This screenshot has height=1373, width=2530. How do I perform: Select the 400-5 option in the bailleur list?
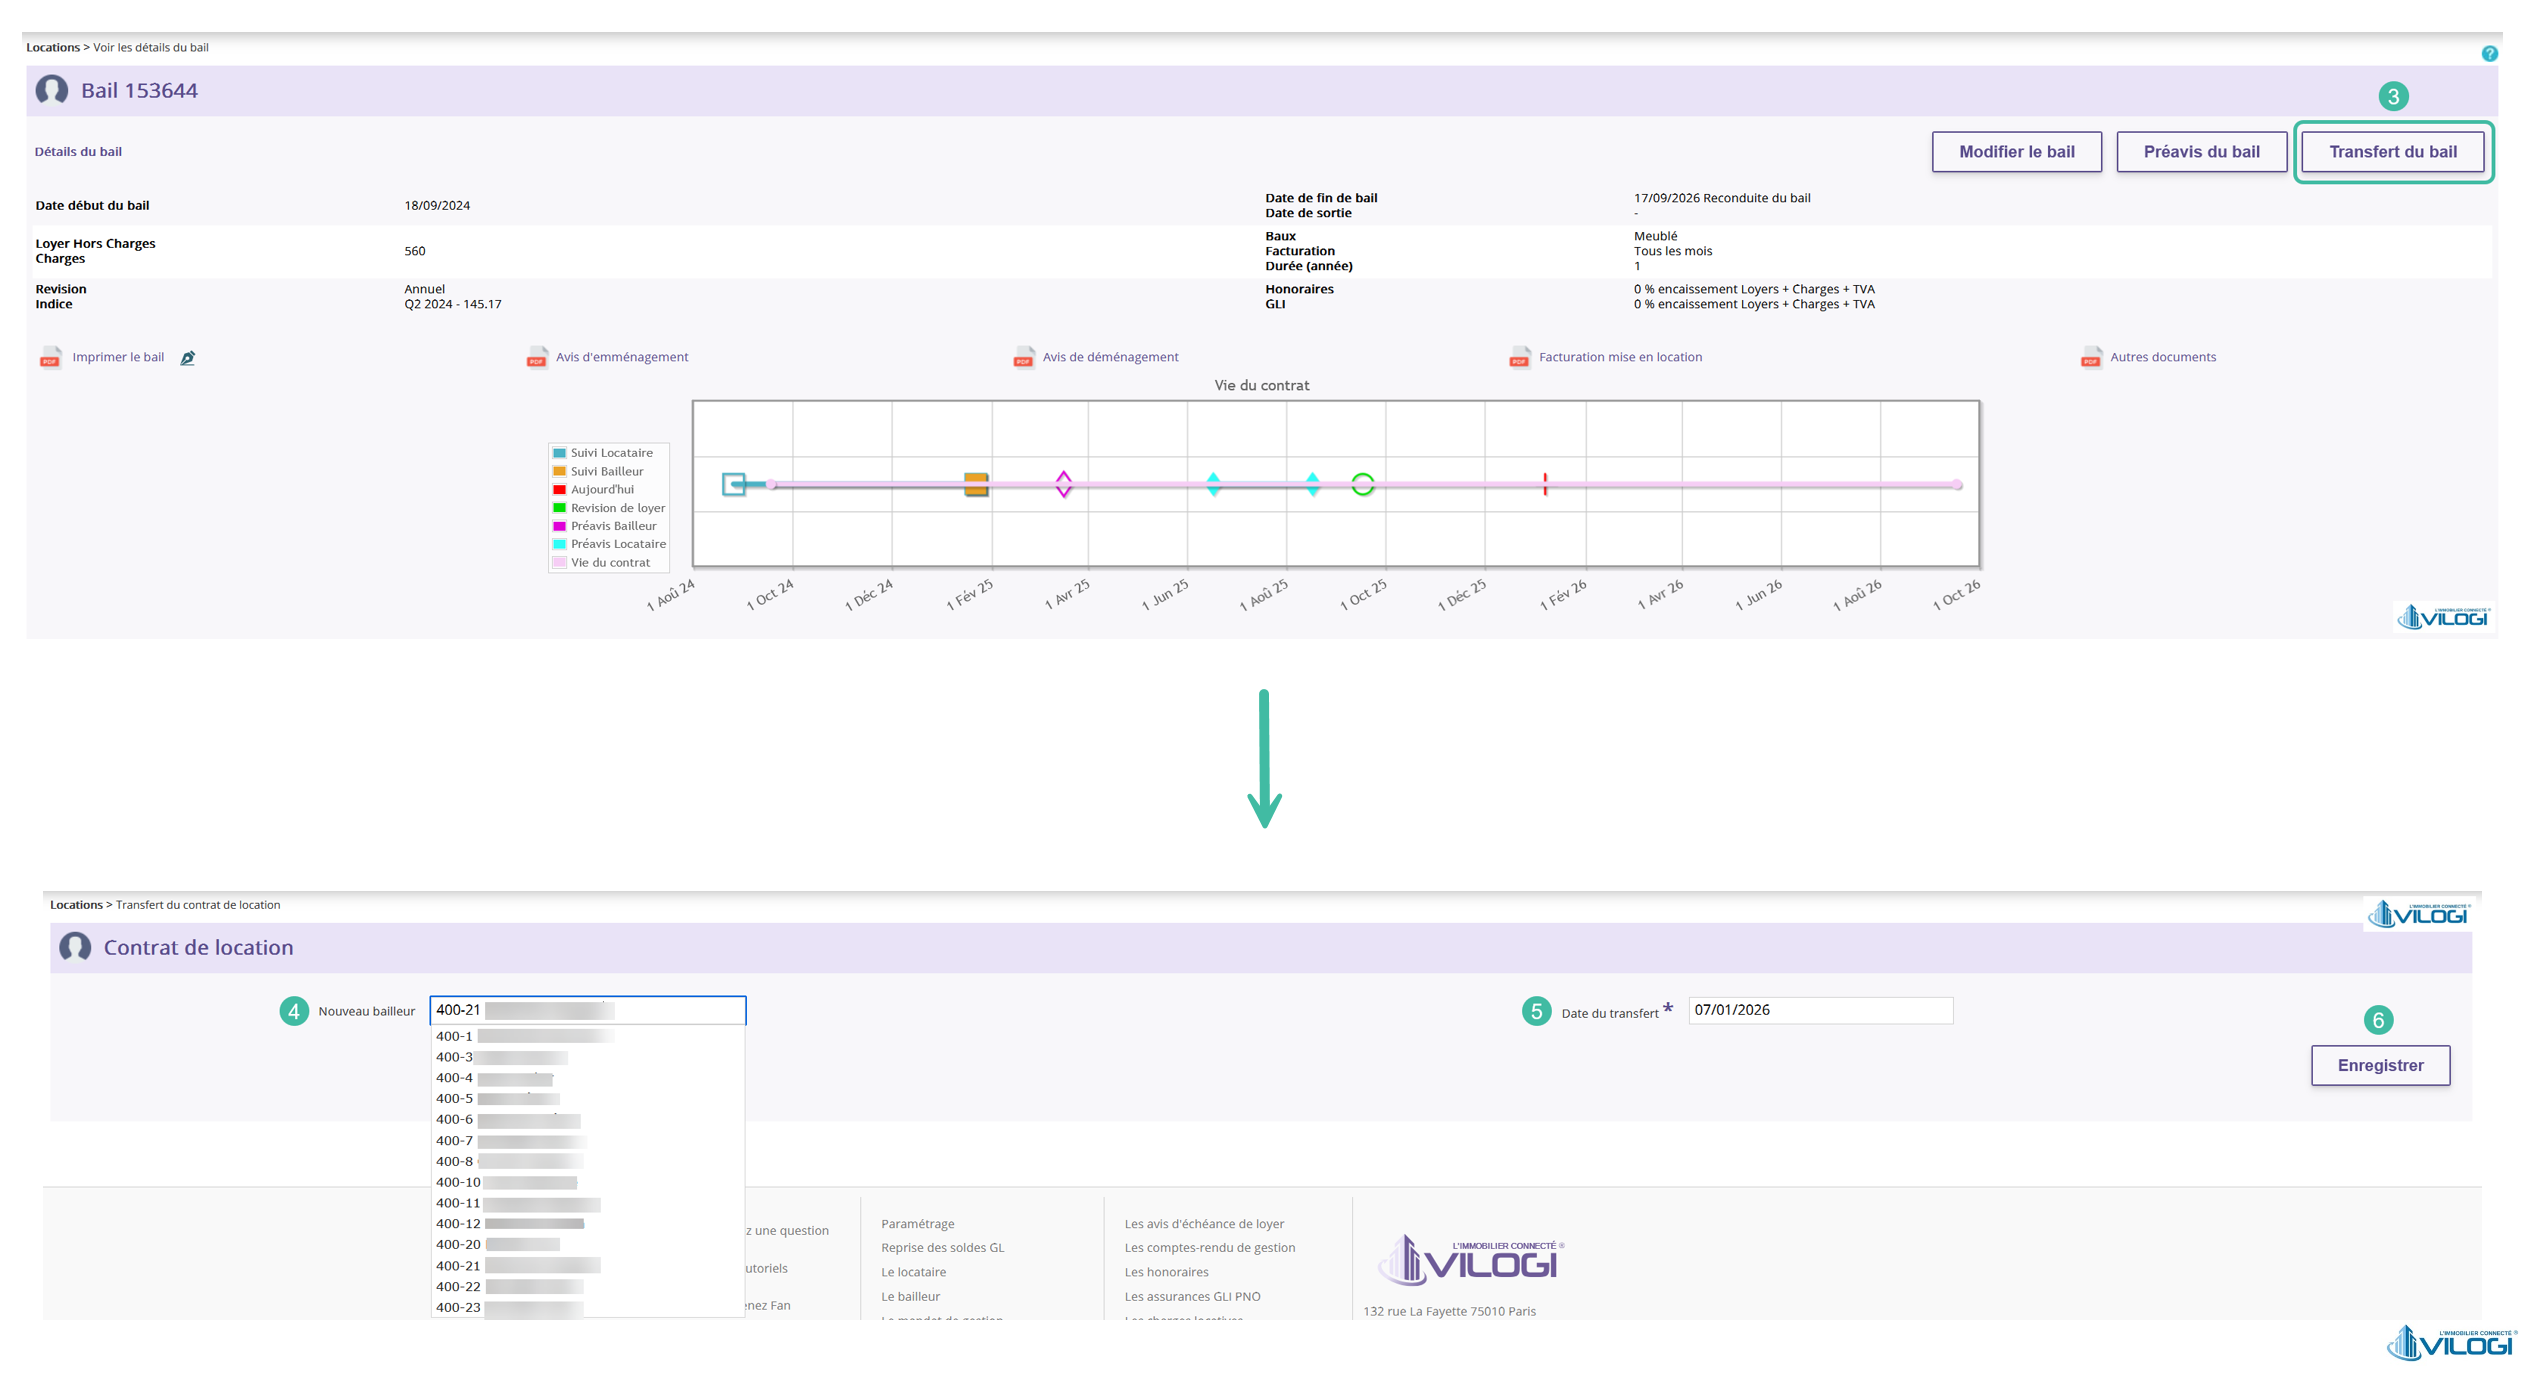588,1099
